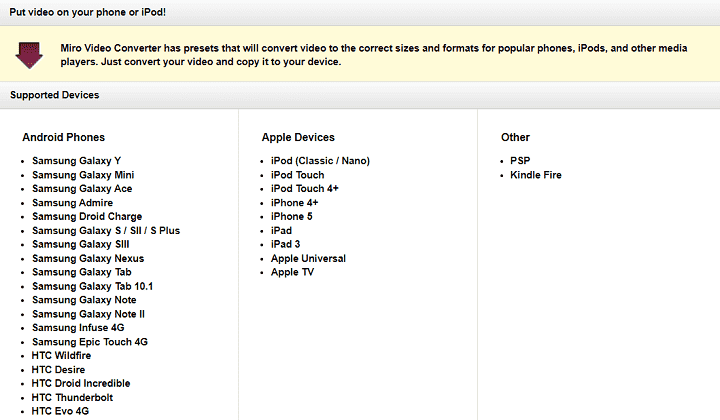Viewport: 720px width, 420px height.
Task: Select Apple Universal entry
Action: [308, 258]
